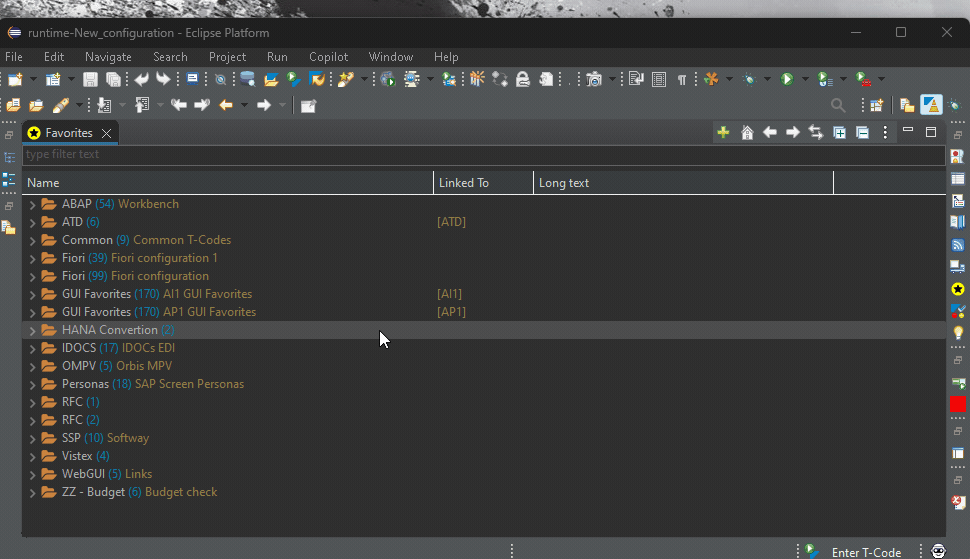The width and height of the screenshot is (970, 559).
Task: Click the status bar robot face icon
Action: tap(938, 552)
